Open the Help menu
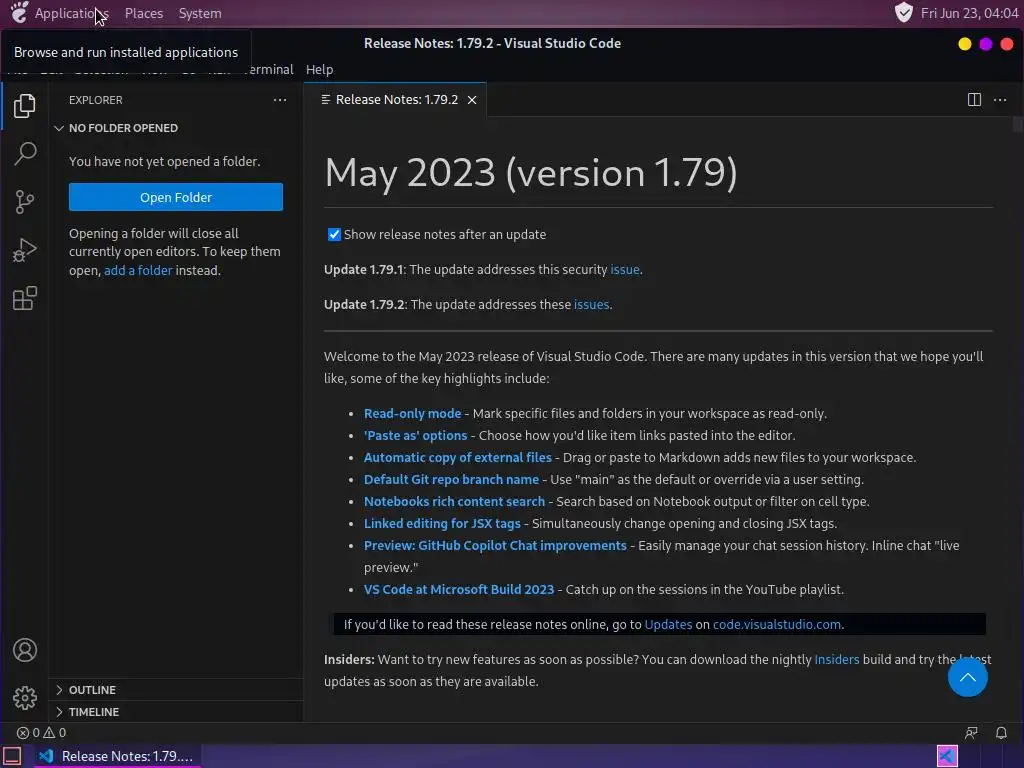This screenshot has height=768, width=1024. (x=319, y=69)
